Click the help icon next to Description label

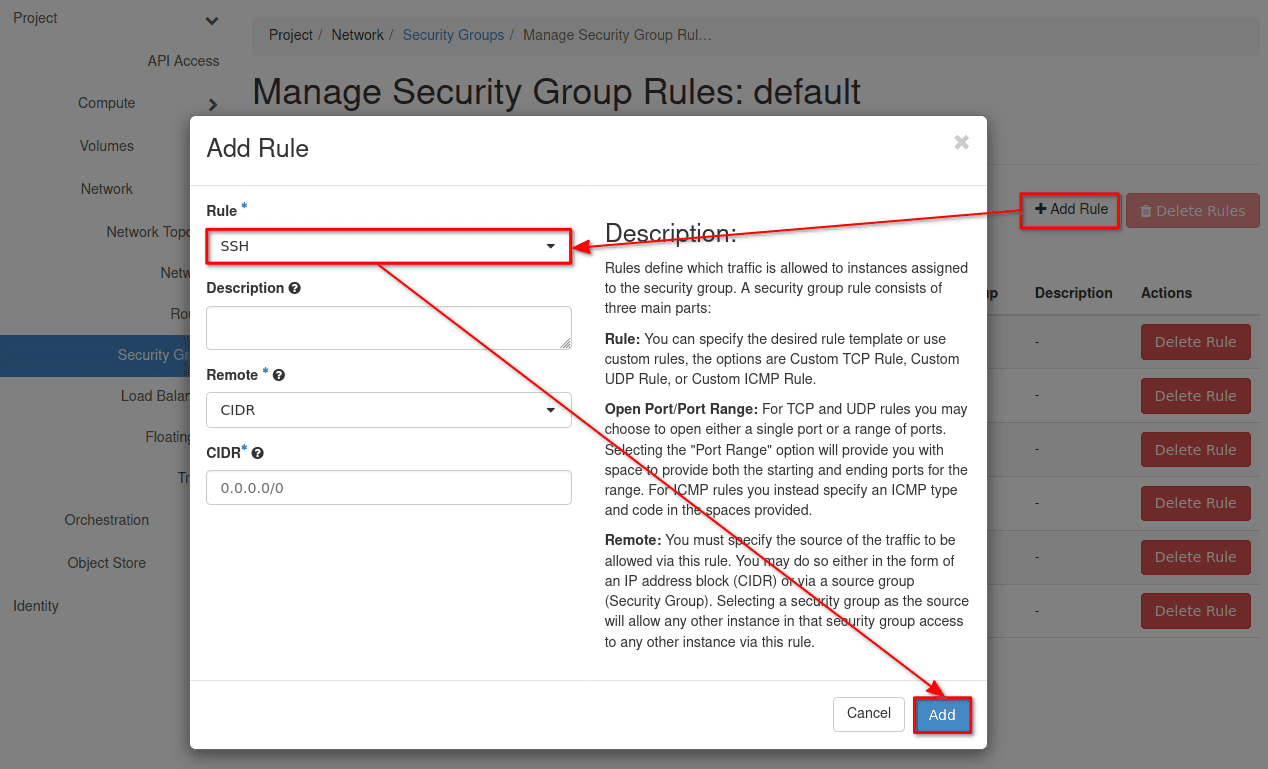click(295, 288)
